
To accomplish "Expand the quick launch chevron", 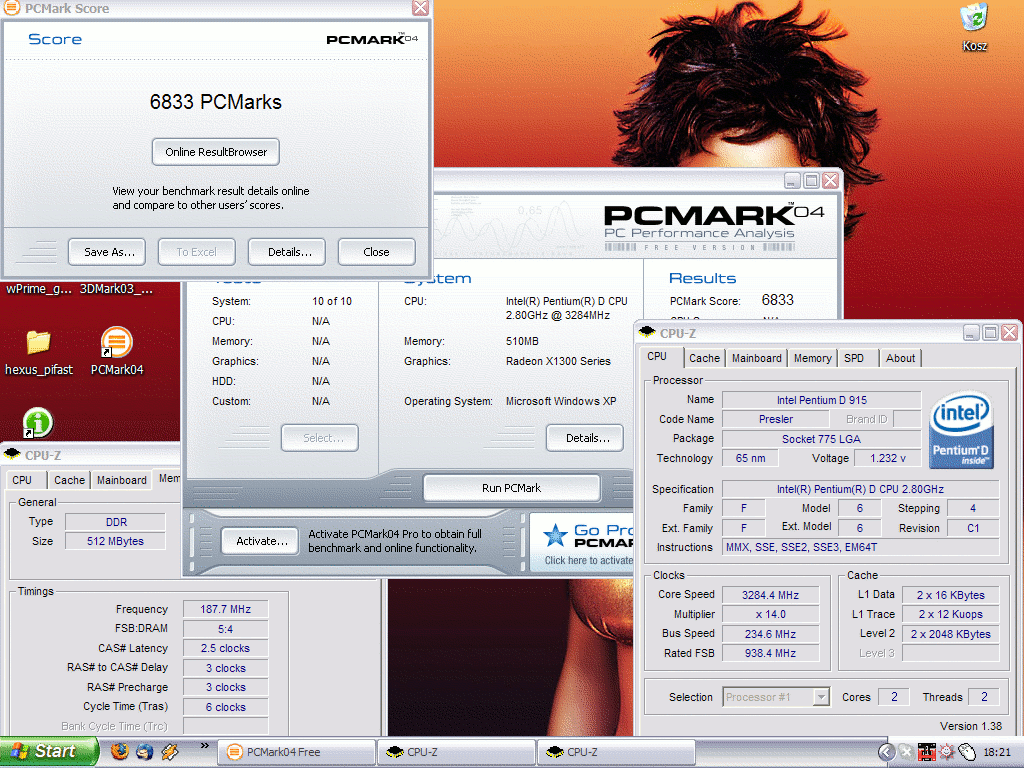I will point(204,746).
